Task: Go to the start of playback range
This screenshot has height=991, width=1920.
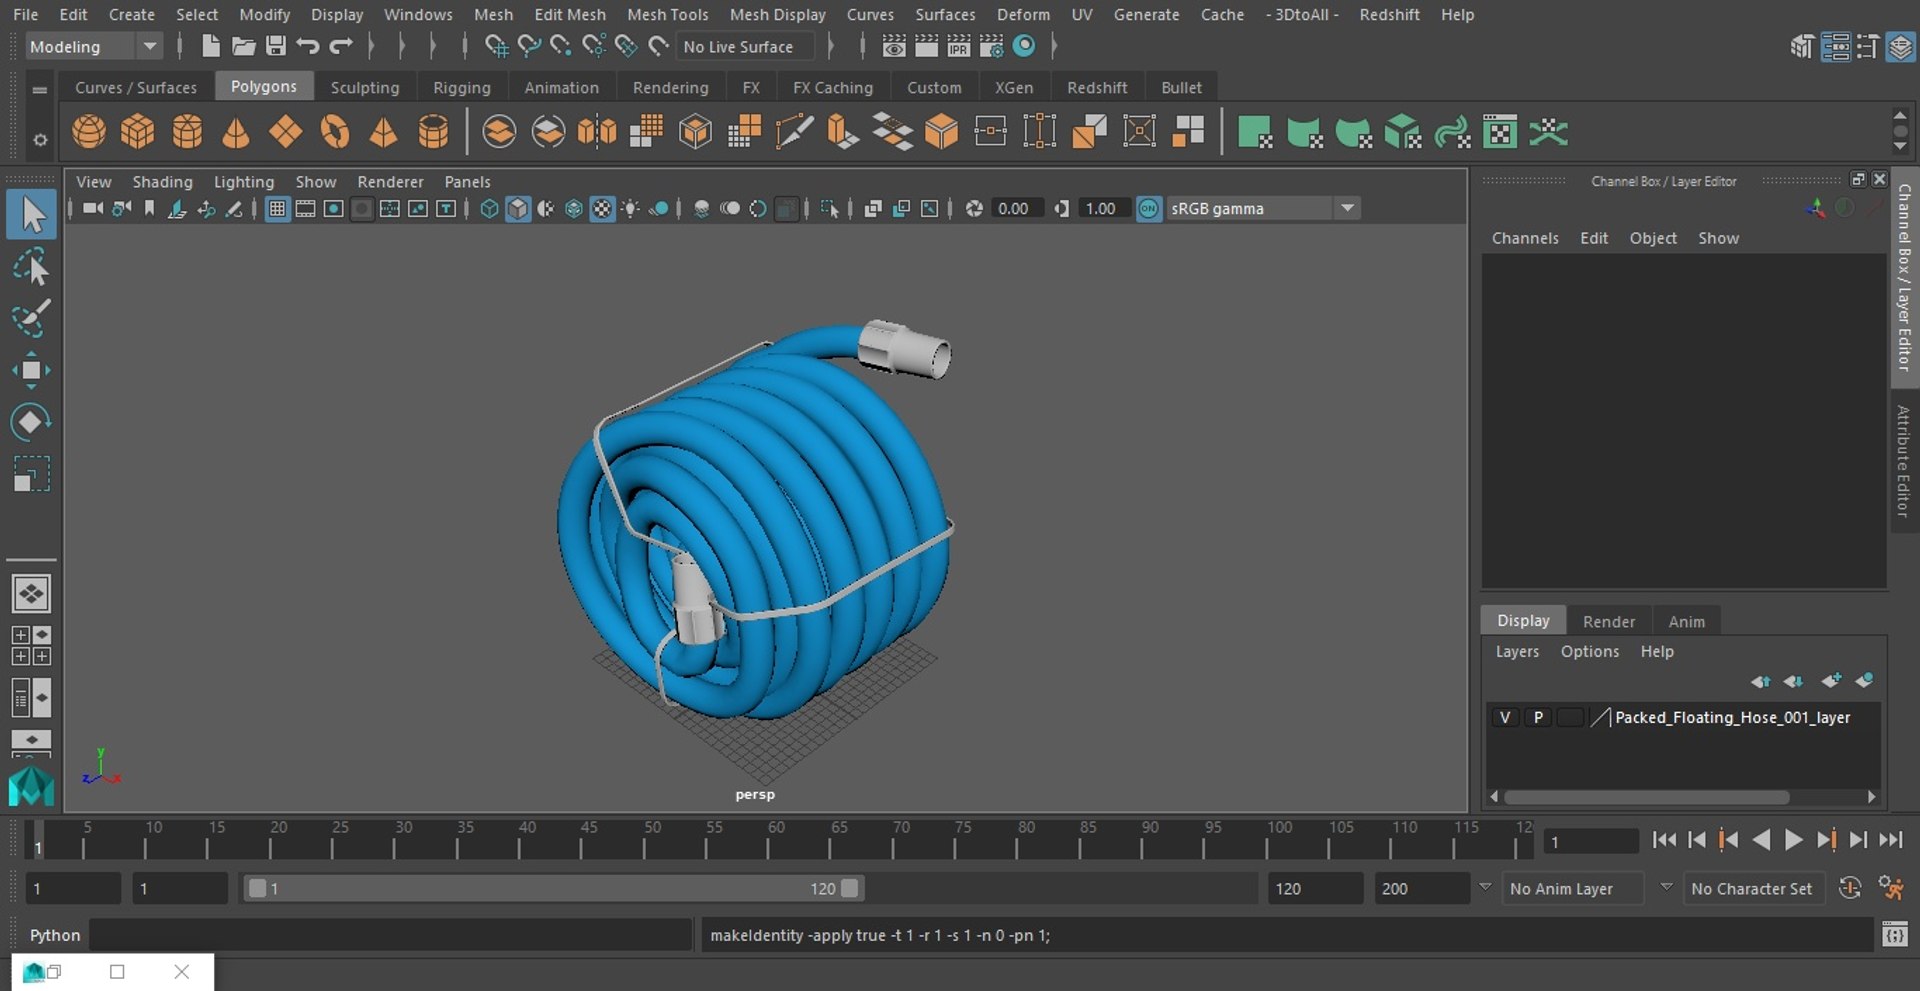Action: point(1664,840)
